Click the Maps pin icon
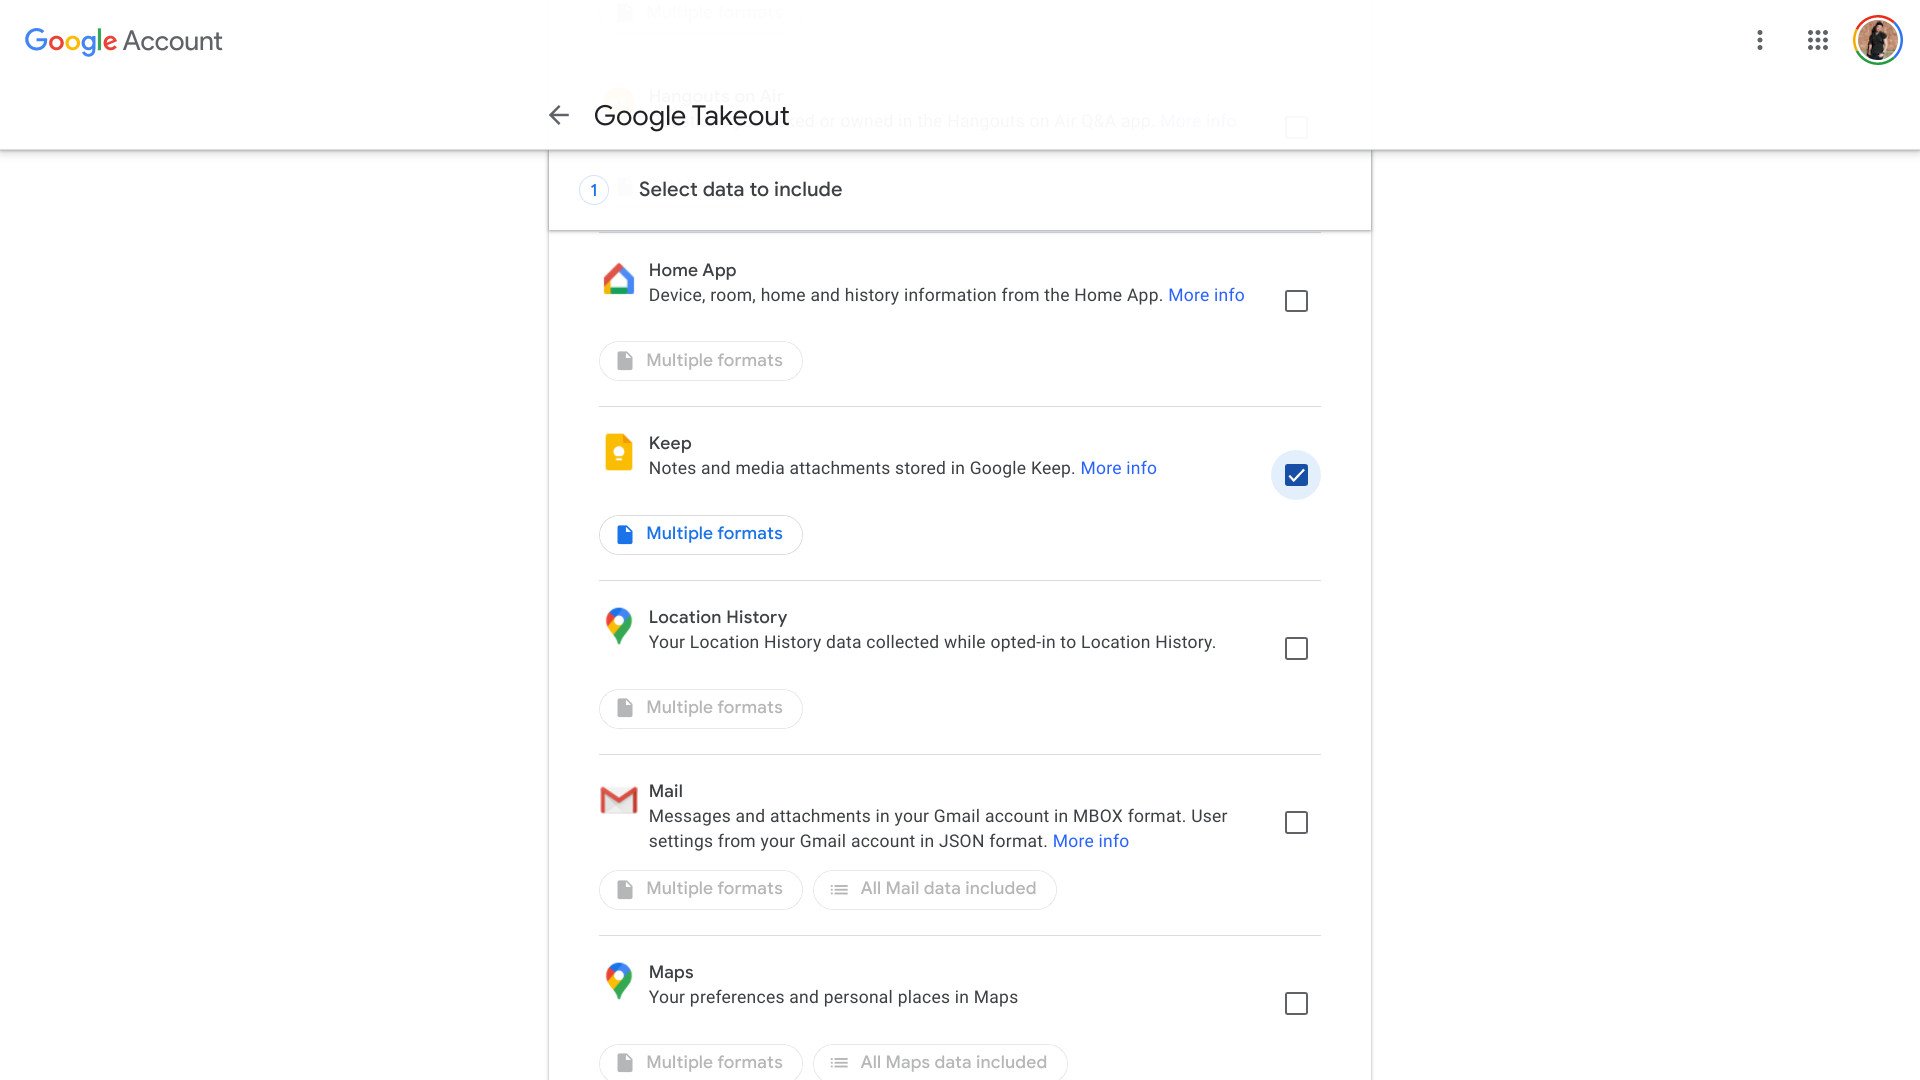This screenshot has width=1920, height=1080. point(619,981)
